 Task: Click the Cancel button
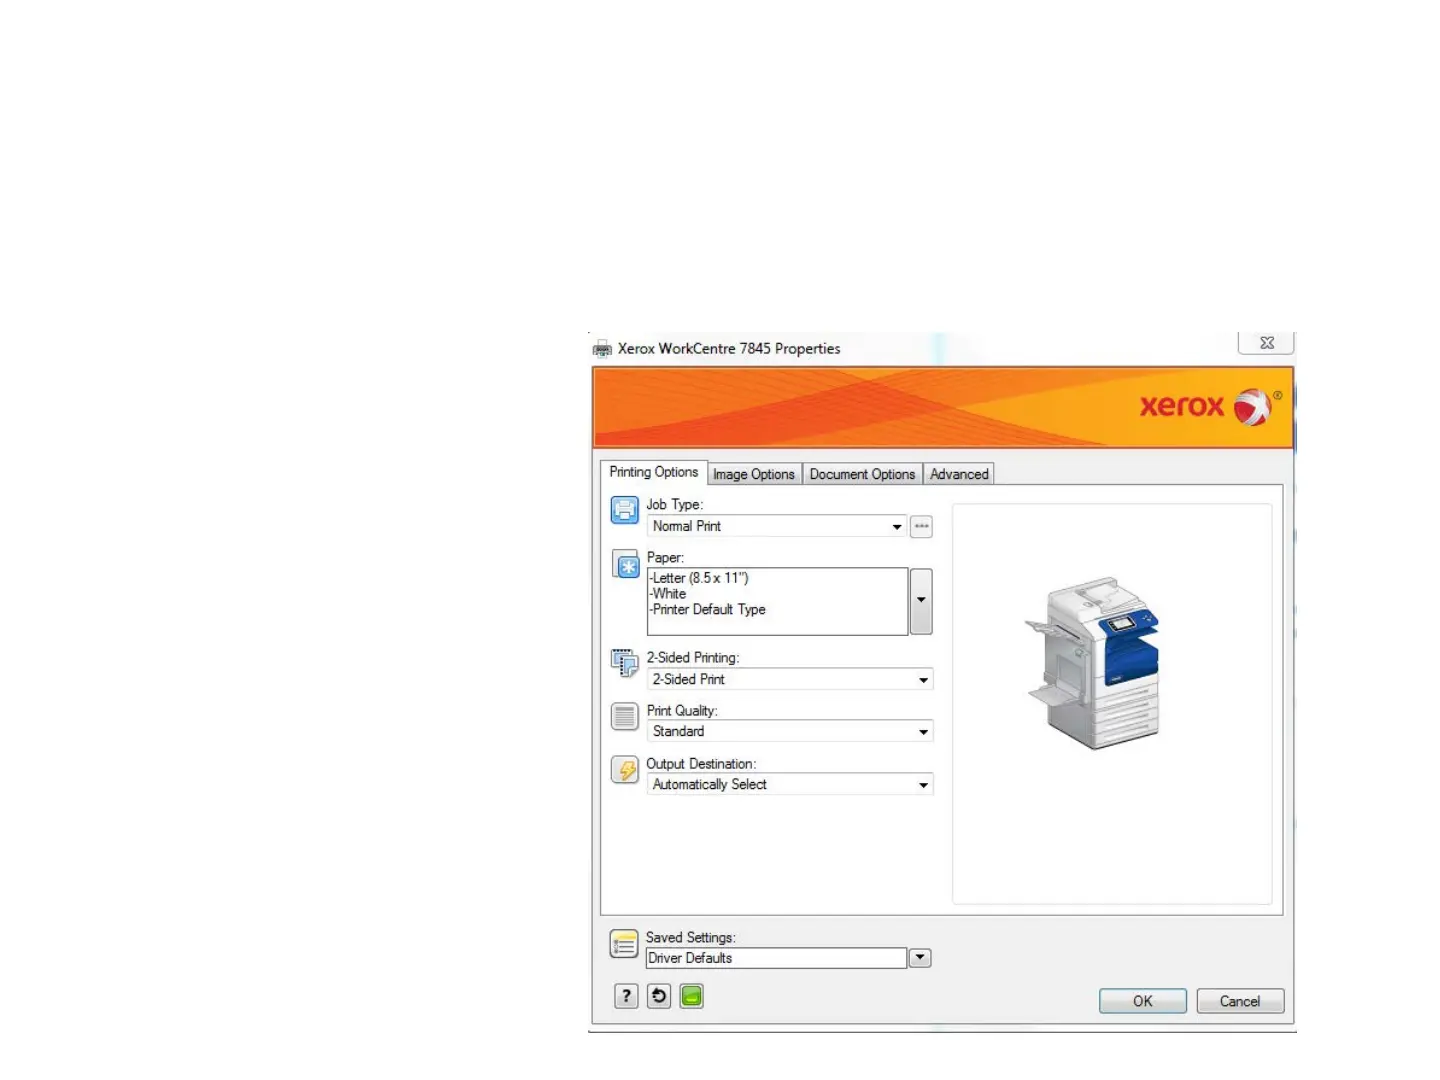[1240, 1001]
